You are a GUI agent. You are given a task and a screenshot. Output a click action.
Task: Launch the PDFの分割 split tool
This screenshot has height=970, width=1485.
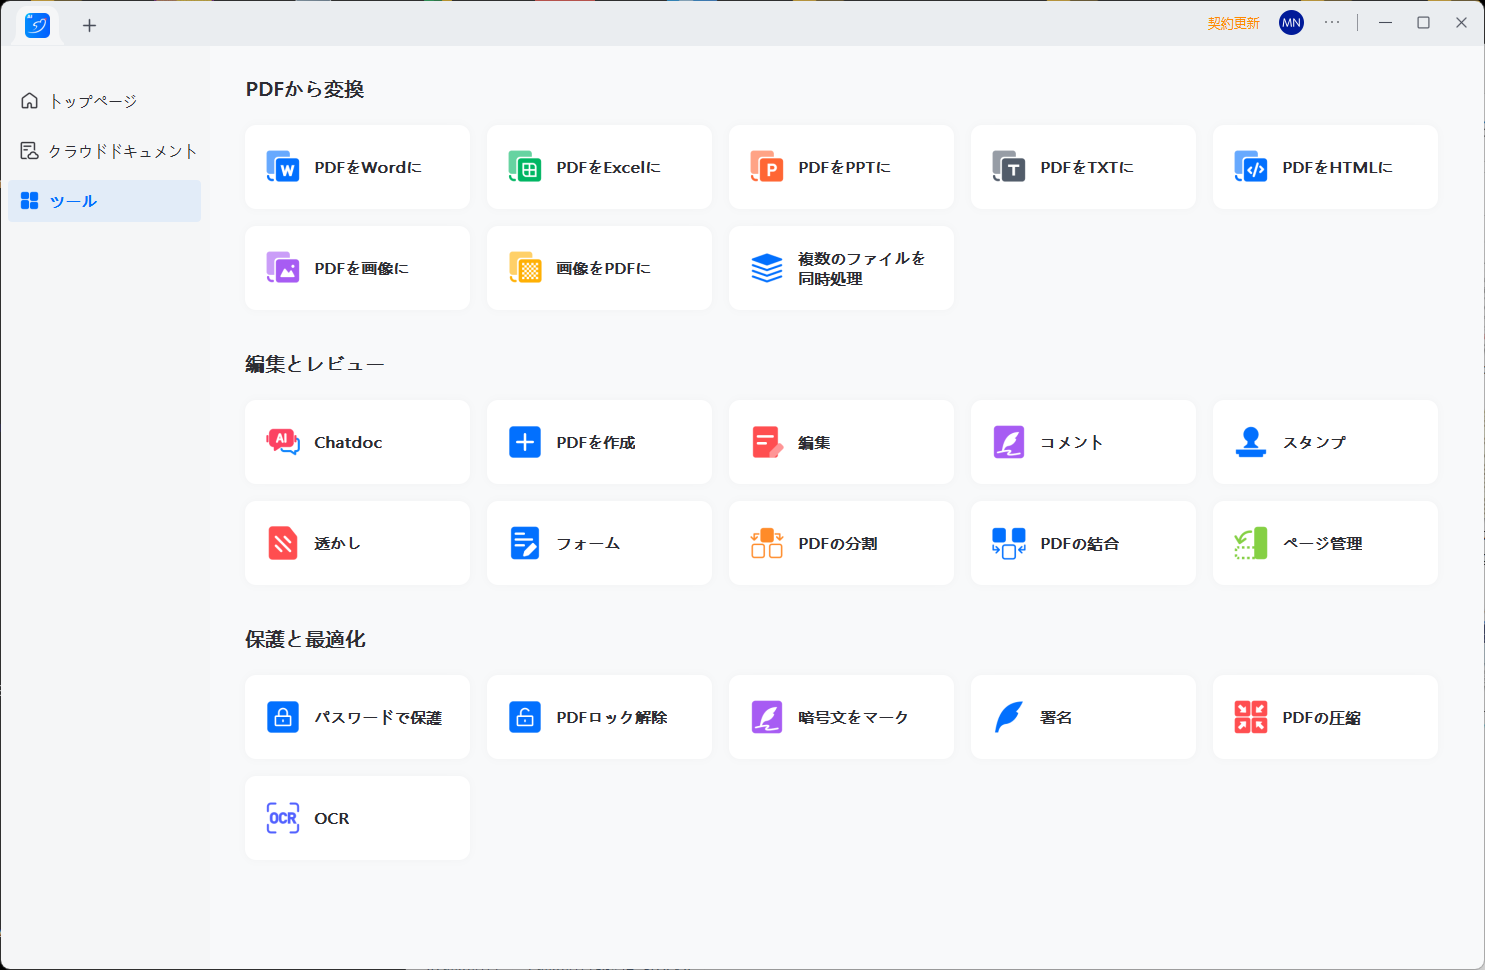click(x=841, y=542)
